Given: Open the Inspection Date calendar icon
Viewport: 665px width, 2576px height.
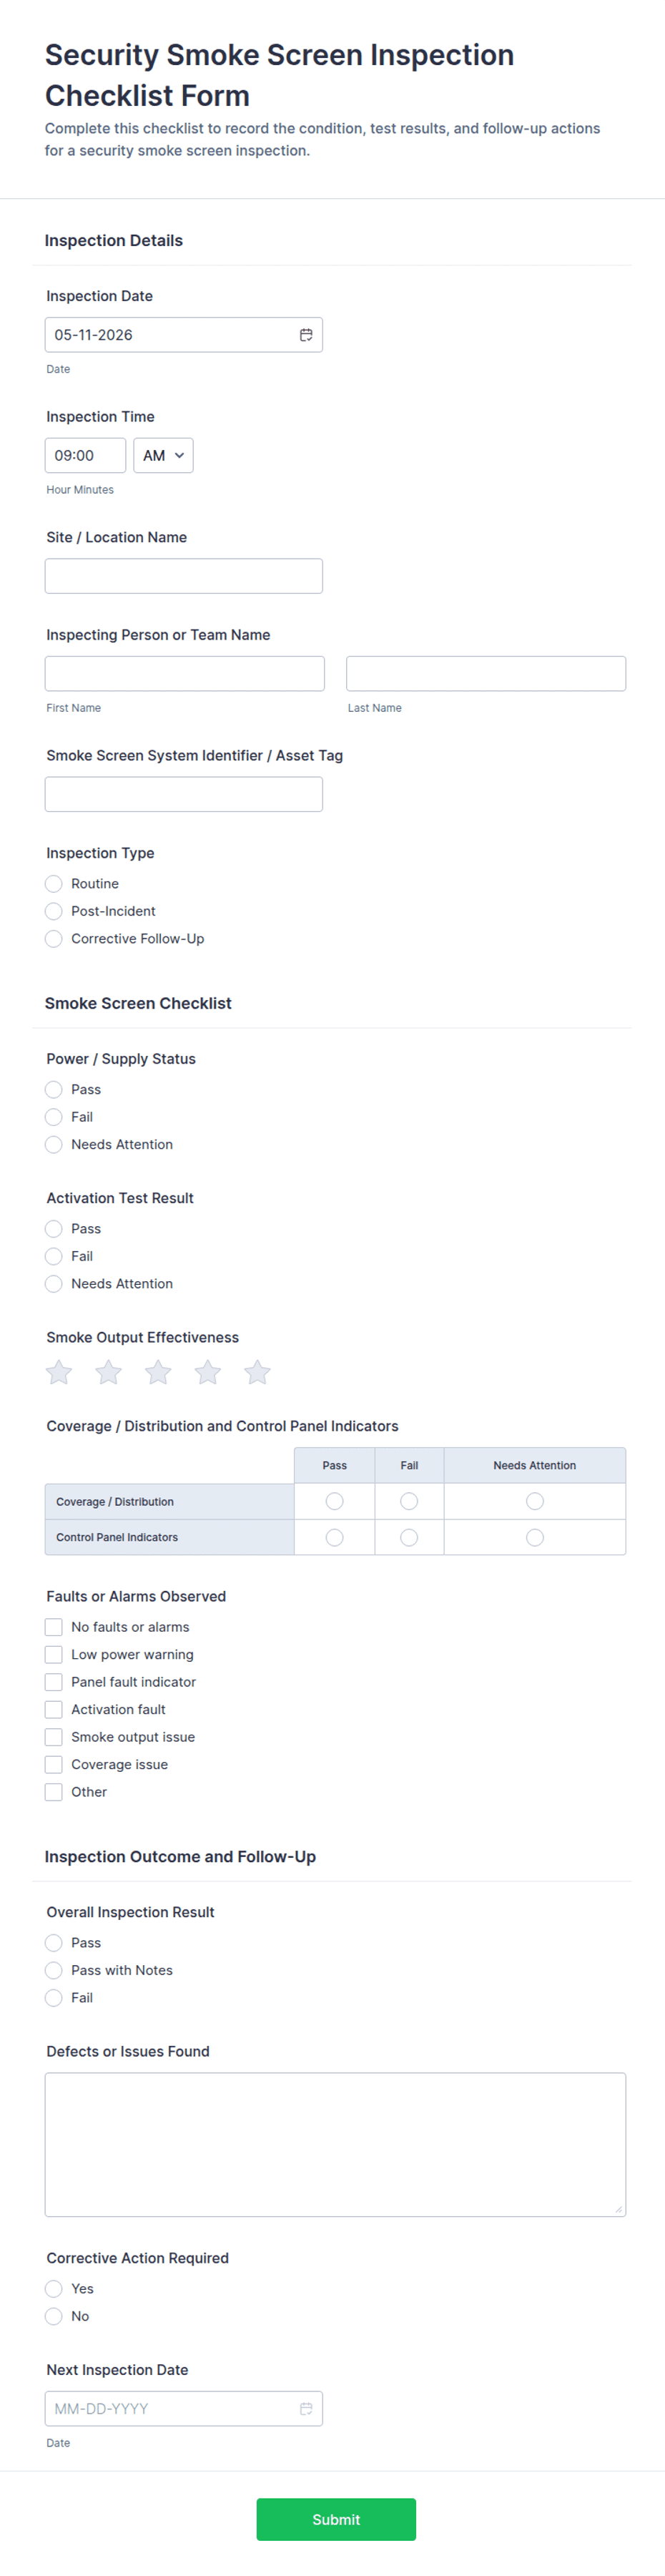Looking at the screenshot, I should 306,335.
